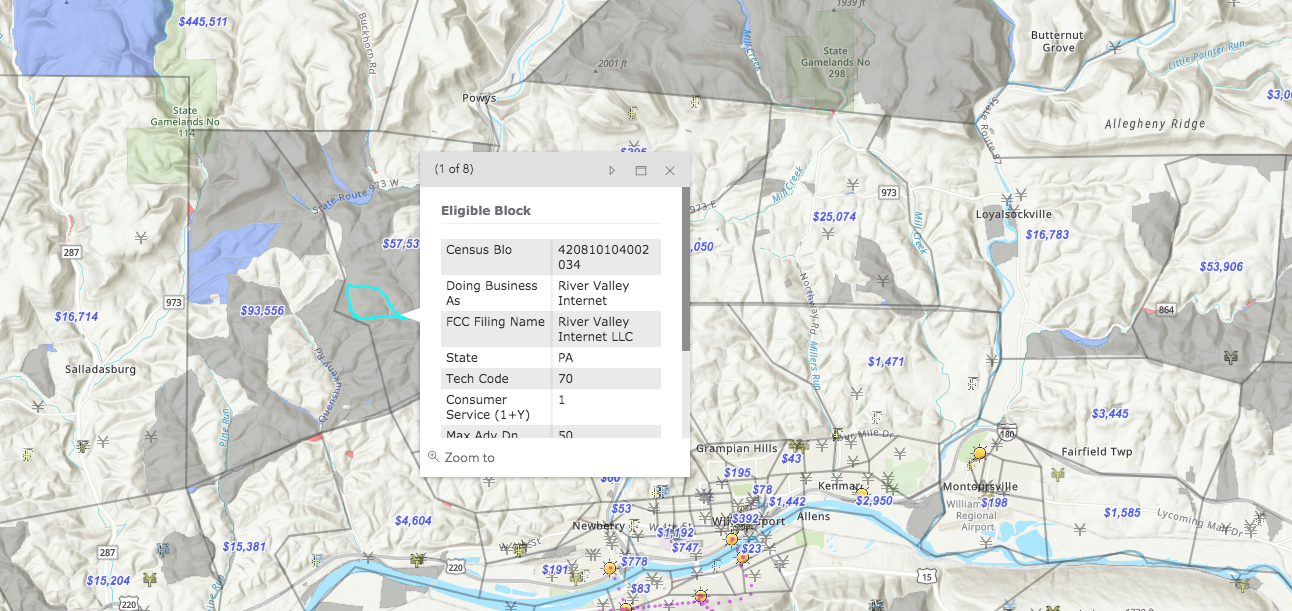The image size is (1292, 611).
Task: Select the Census Block value in the popup
Action: tap(606, 256)
